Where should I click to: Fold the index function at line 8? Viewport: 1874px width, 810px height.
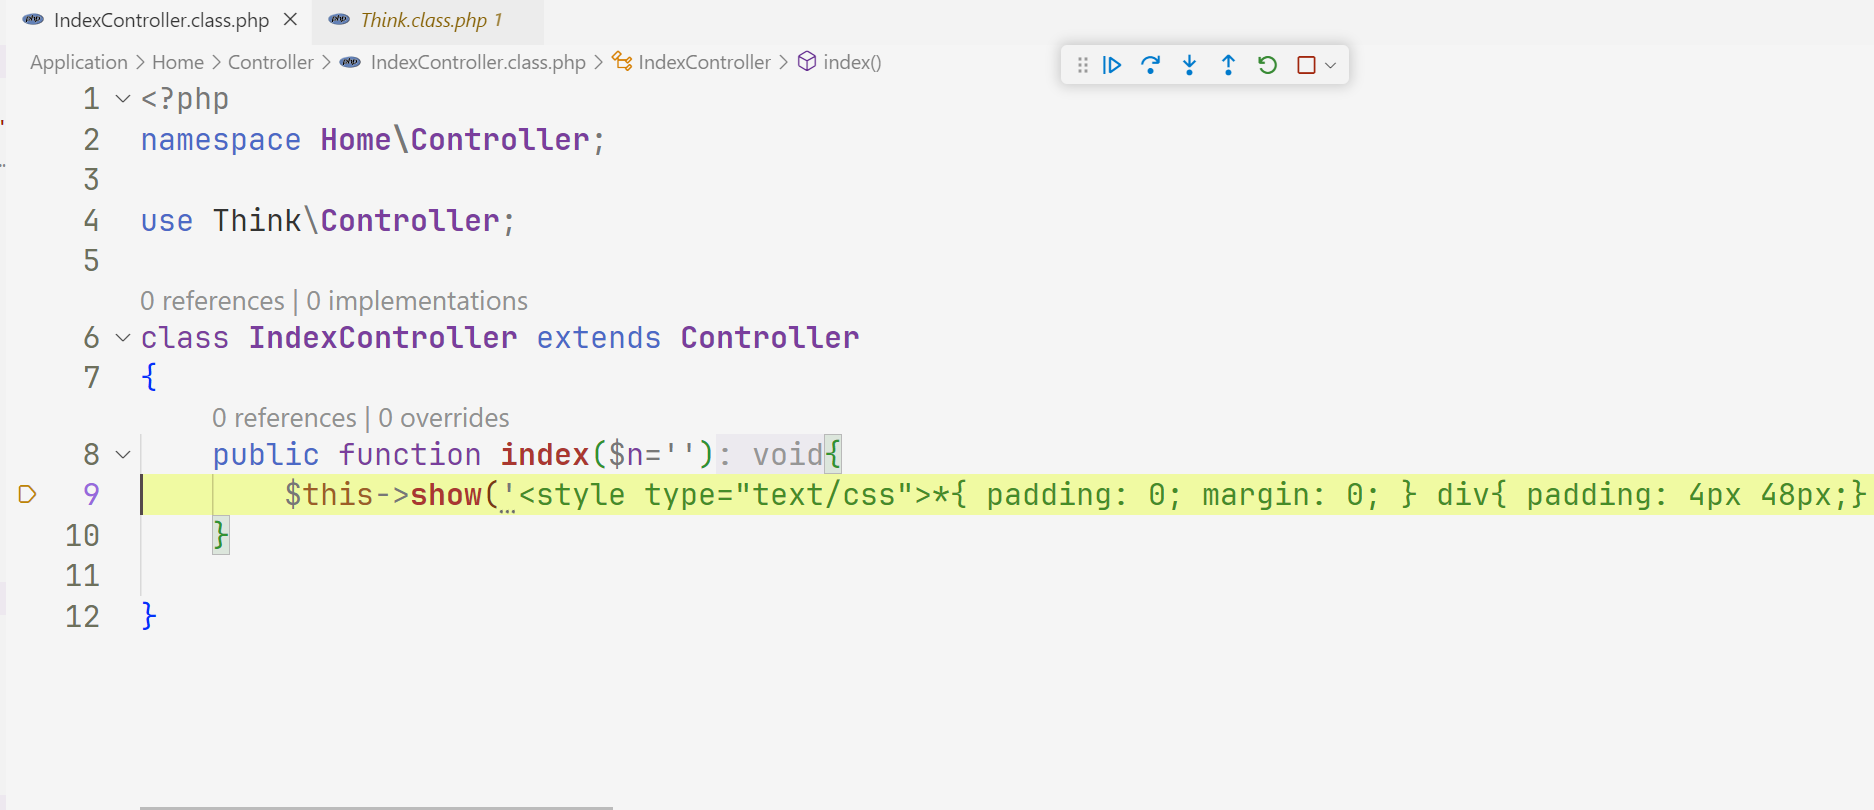pos(123,455)
